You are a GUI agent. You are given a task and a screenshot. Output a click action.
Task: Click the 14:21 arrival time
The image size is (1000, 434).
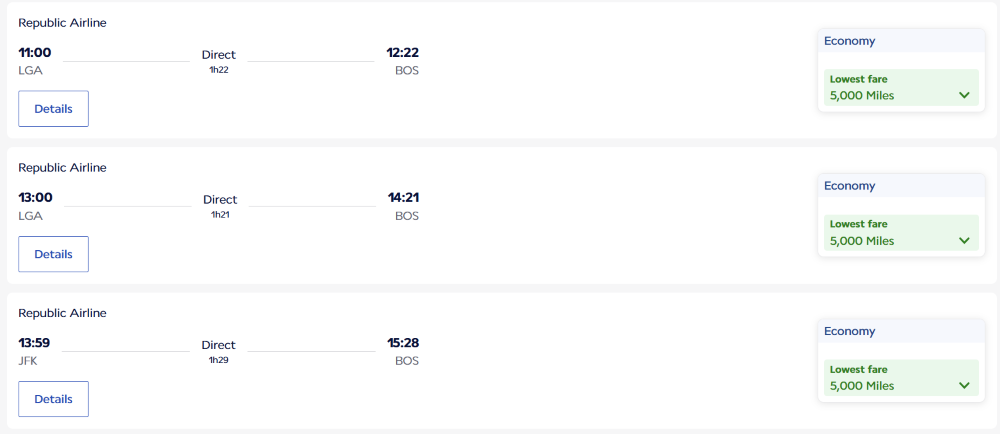tap(403, 198)
